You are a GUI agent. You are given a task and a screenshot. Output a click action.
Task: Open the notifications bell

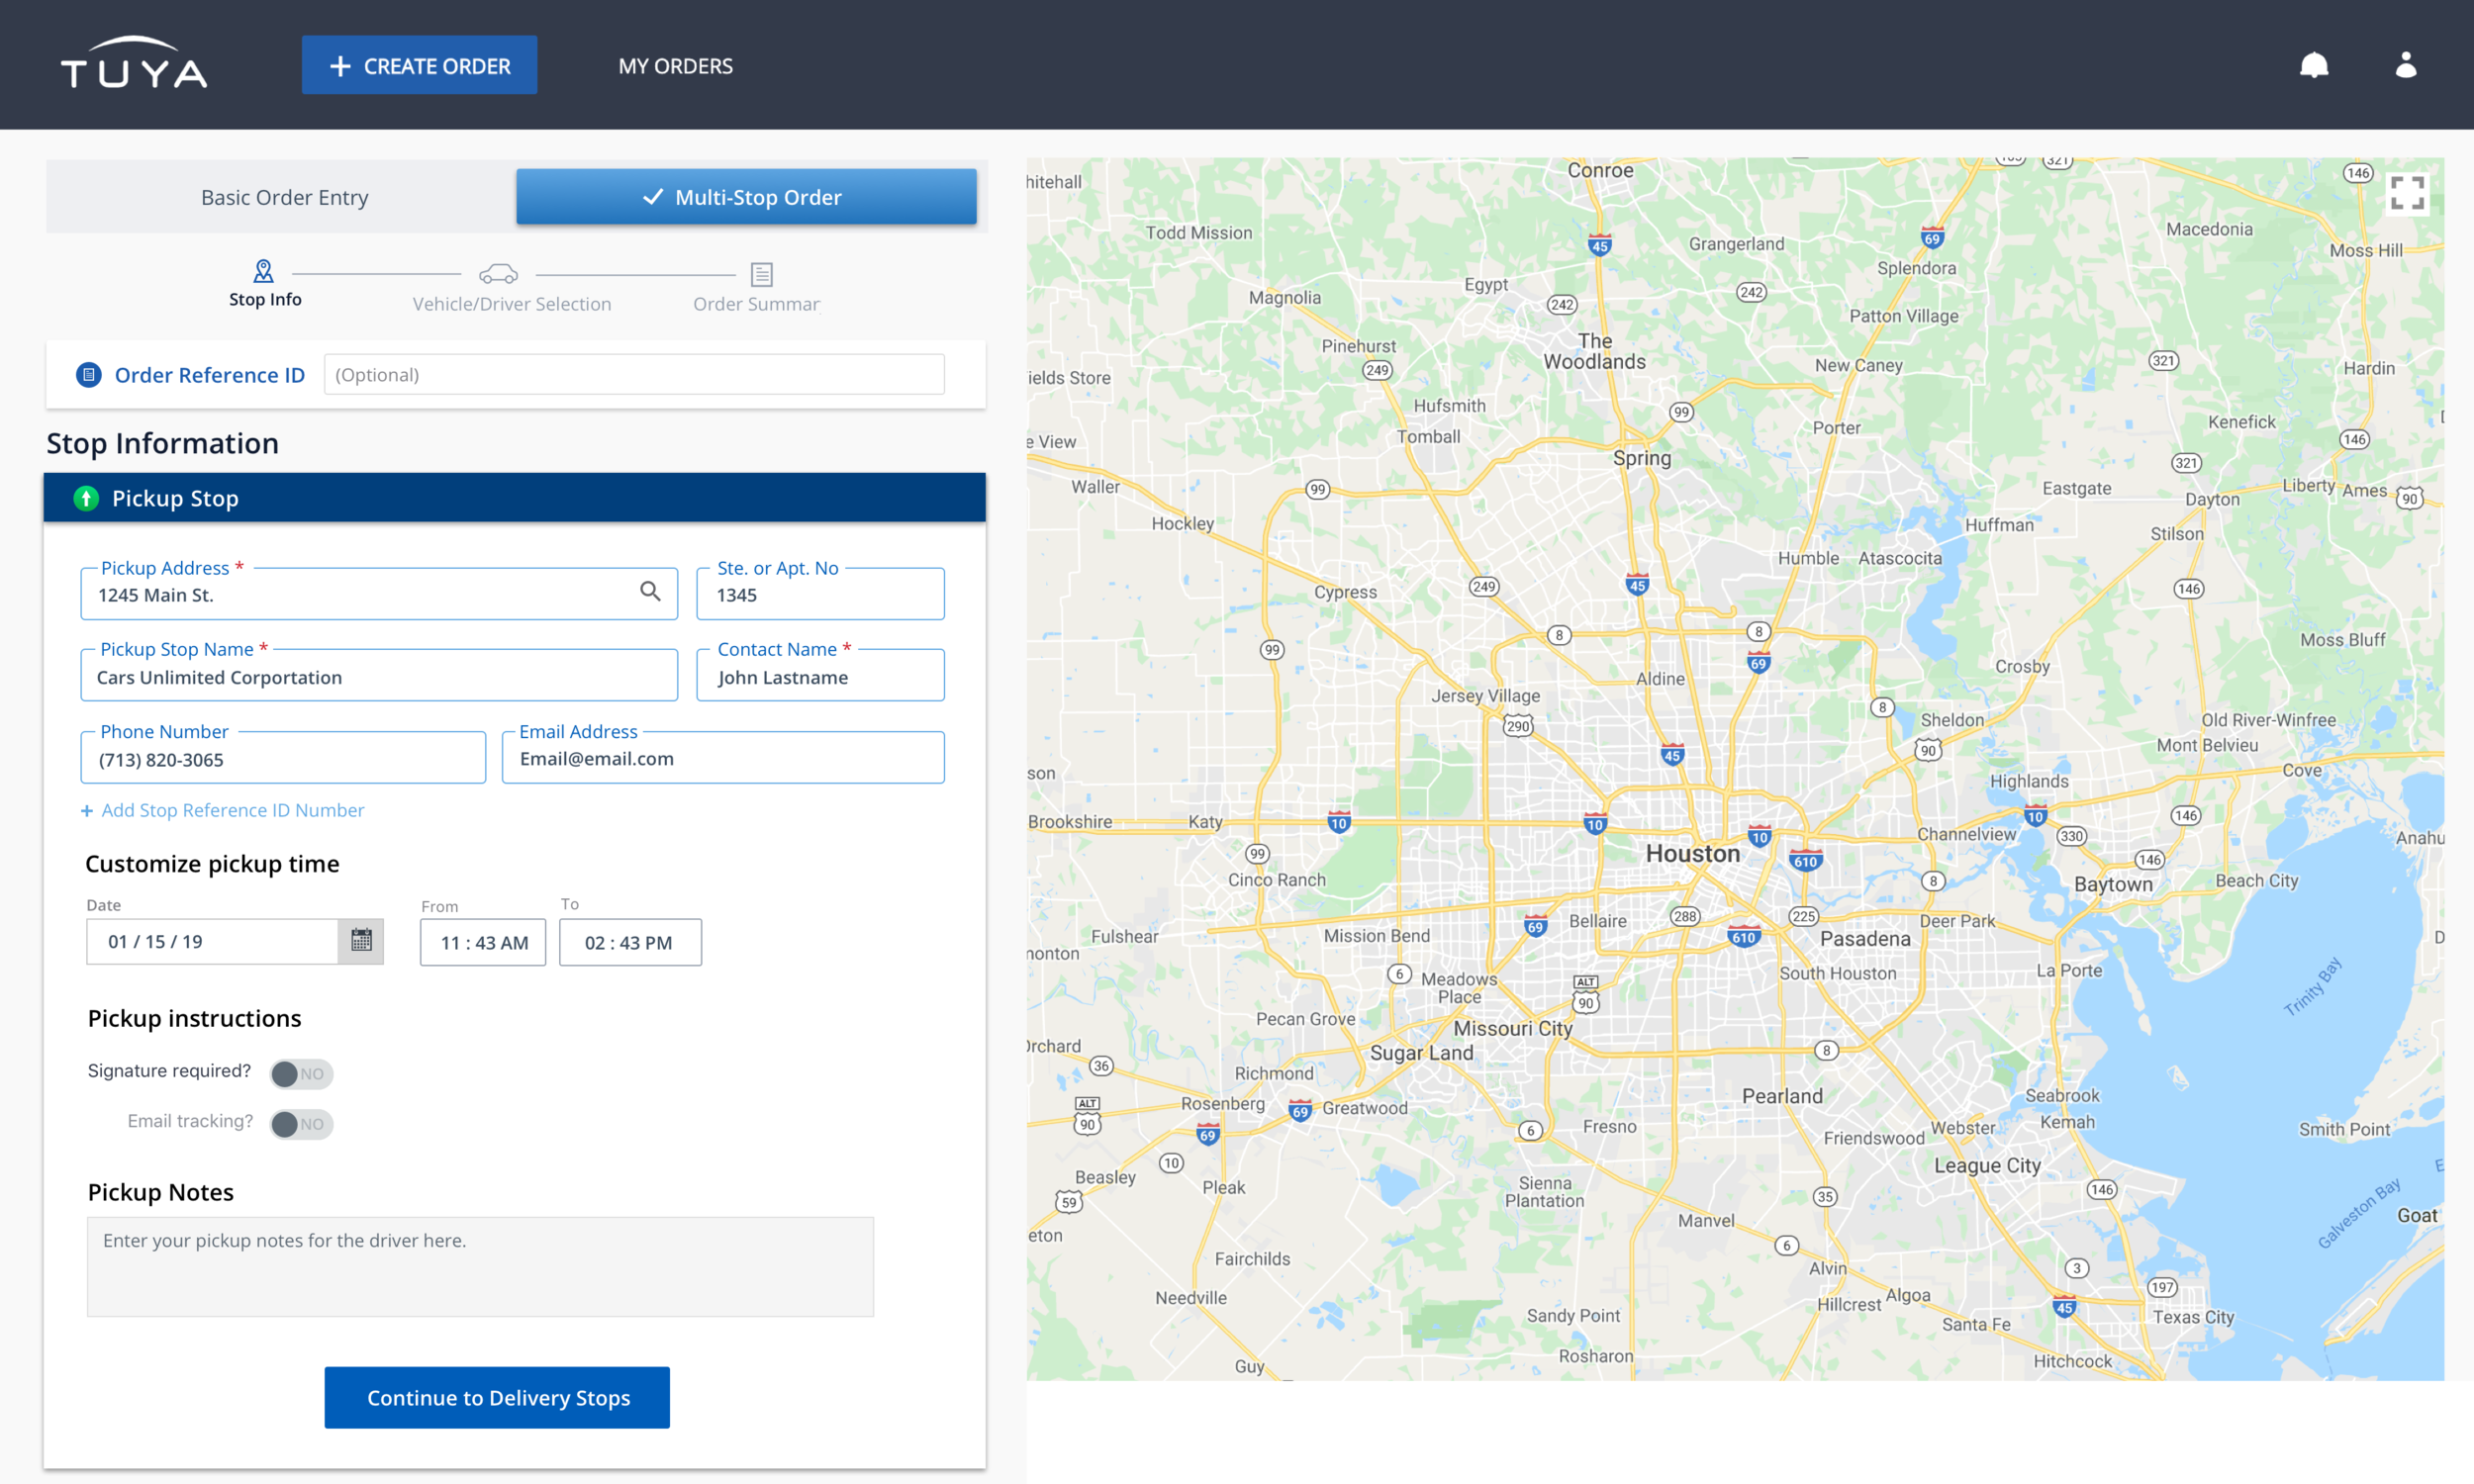point(2314,66)
